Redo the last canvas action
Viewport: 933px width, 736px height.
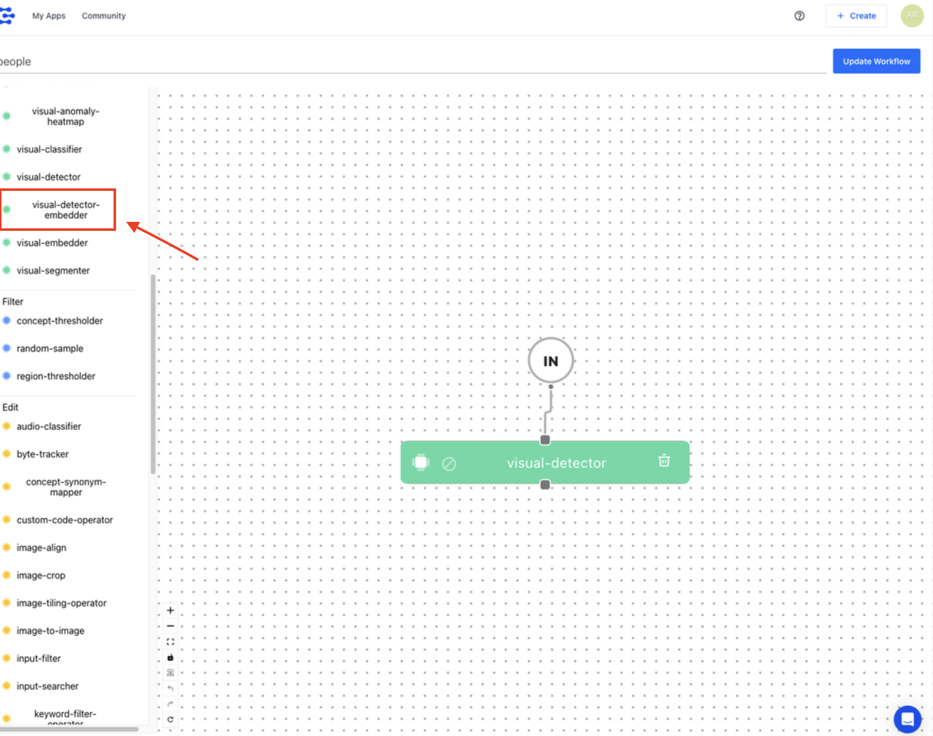[170, 703]
